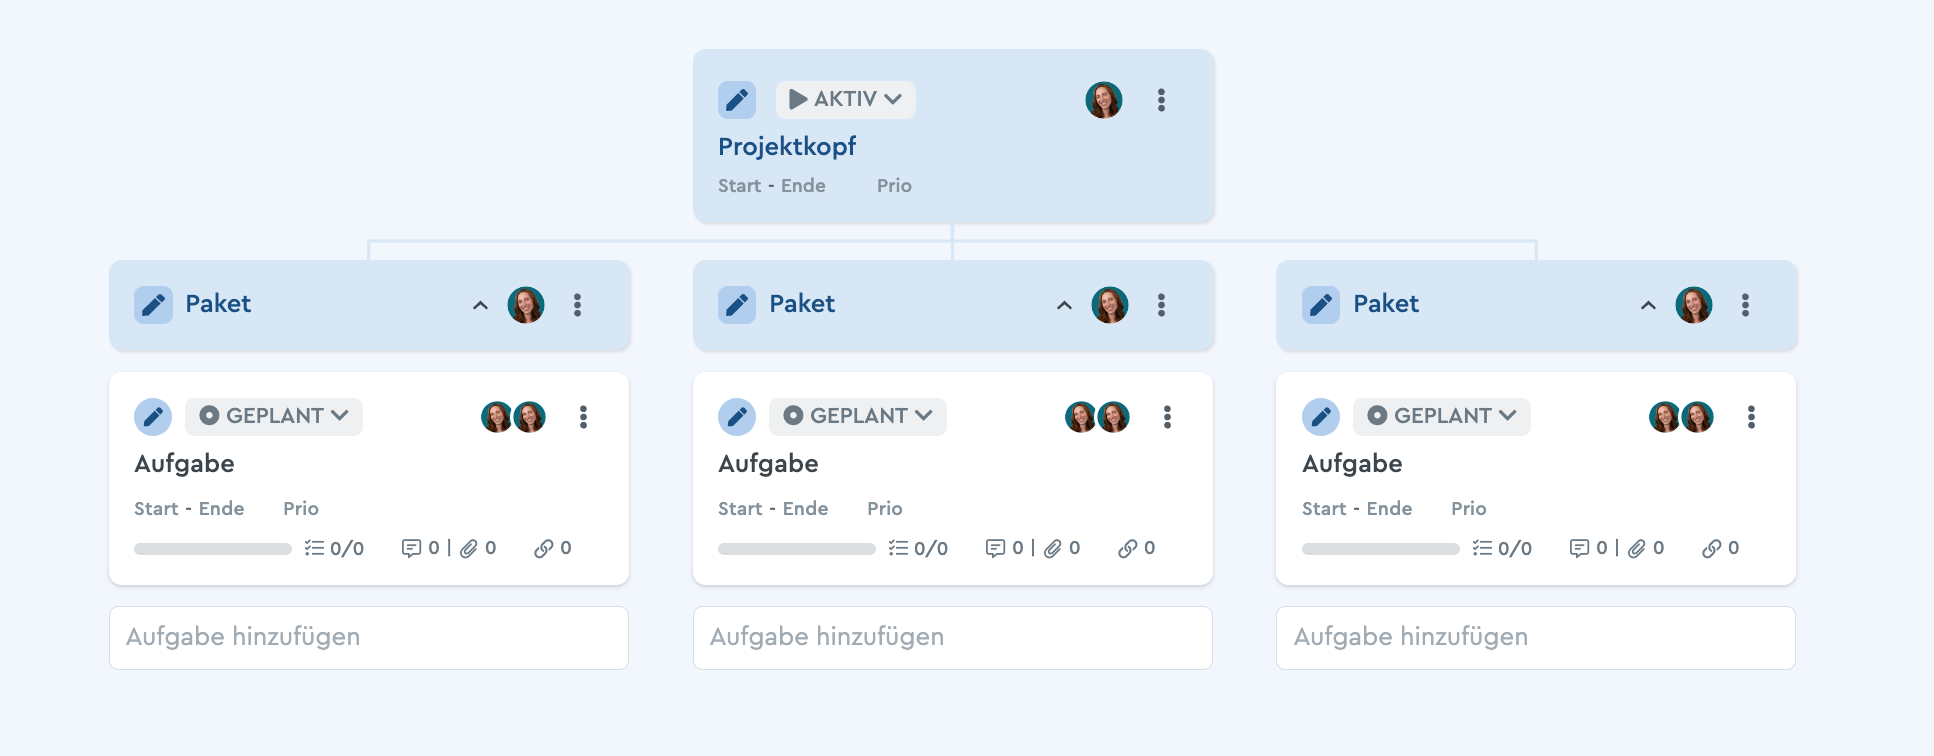Open three-dot menu on the middle Aufgabe card

click(x=1167, y=417)
